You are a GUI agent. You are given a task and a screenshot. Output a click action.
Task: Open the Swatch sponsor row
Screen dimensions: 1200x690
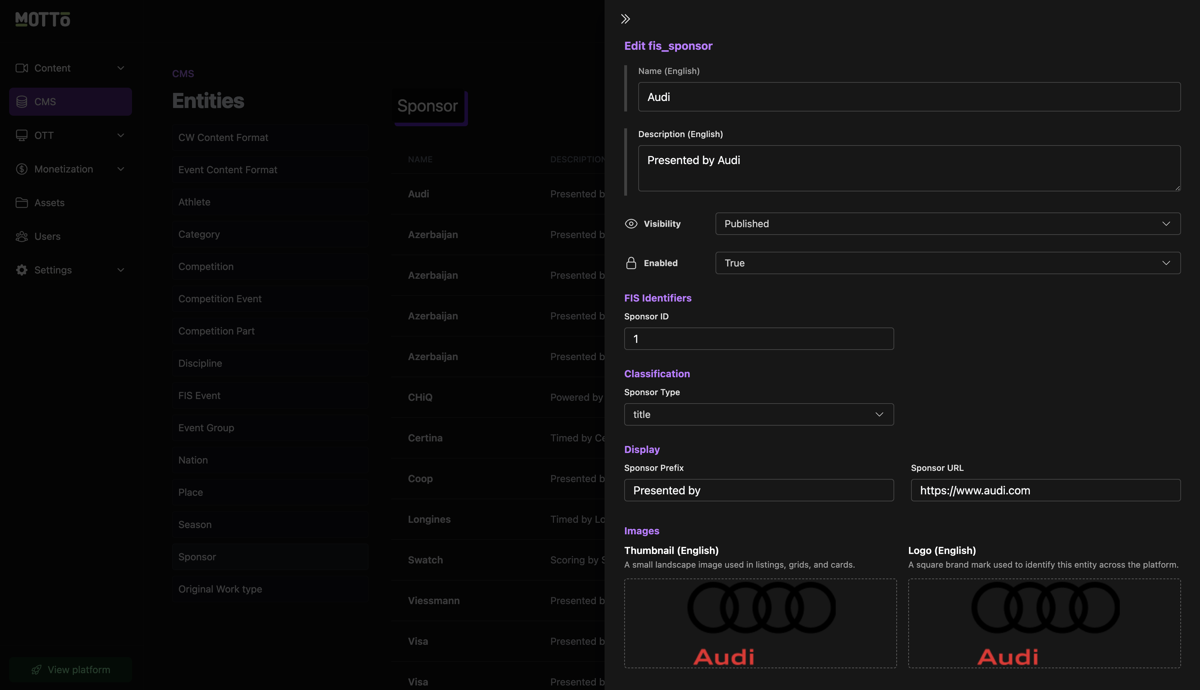tap(500, 560)
